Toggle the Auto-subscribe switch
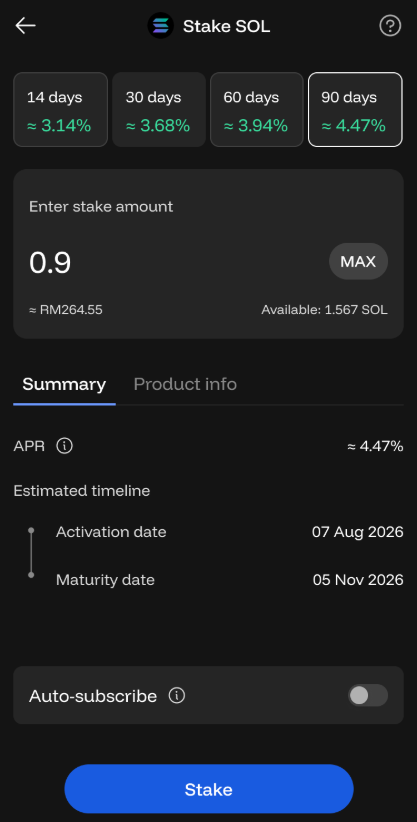Screen dimensions: 417x822 [368, 696]
